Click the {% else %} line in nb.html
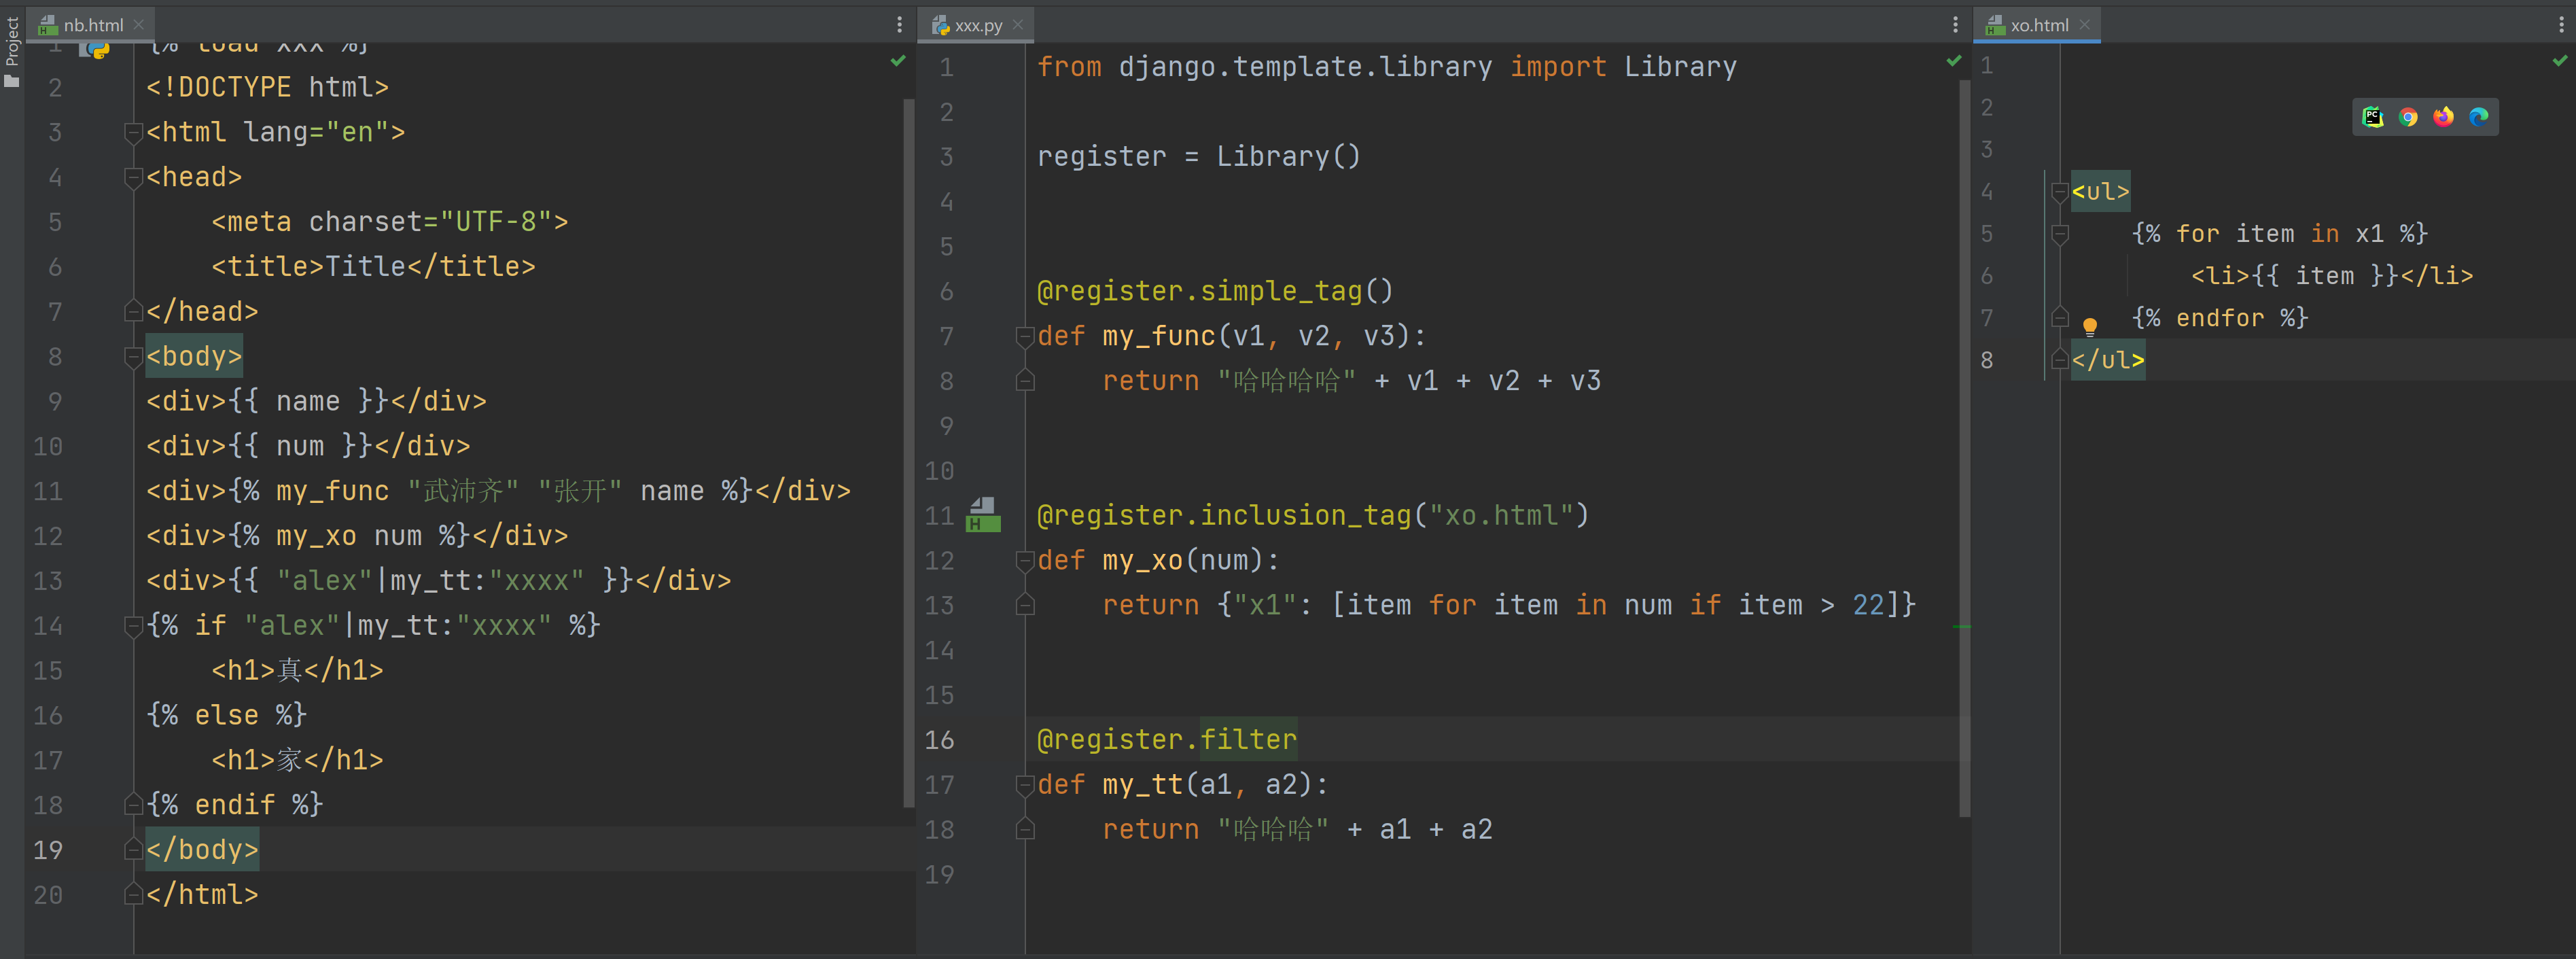Screen dimensions: 2576x959 click(x=226, y=714)
